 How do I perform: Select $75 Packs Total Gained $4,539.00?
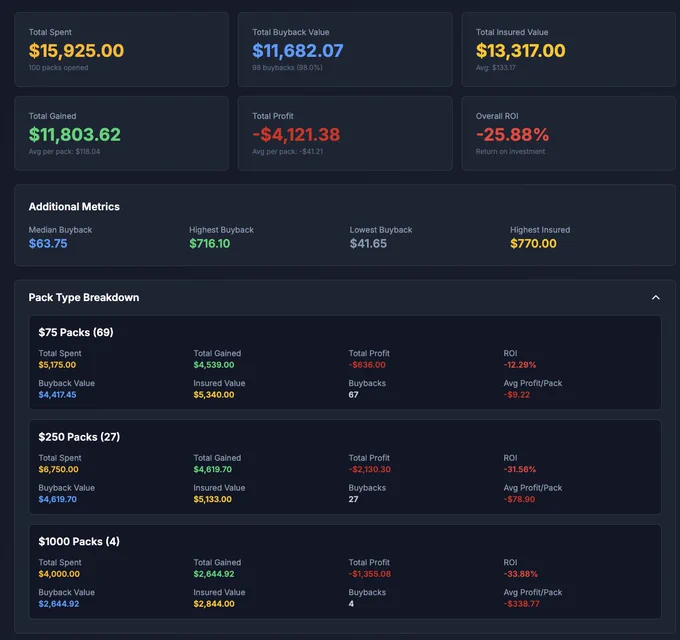[214, 365]
